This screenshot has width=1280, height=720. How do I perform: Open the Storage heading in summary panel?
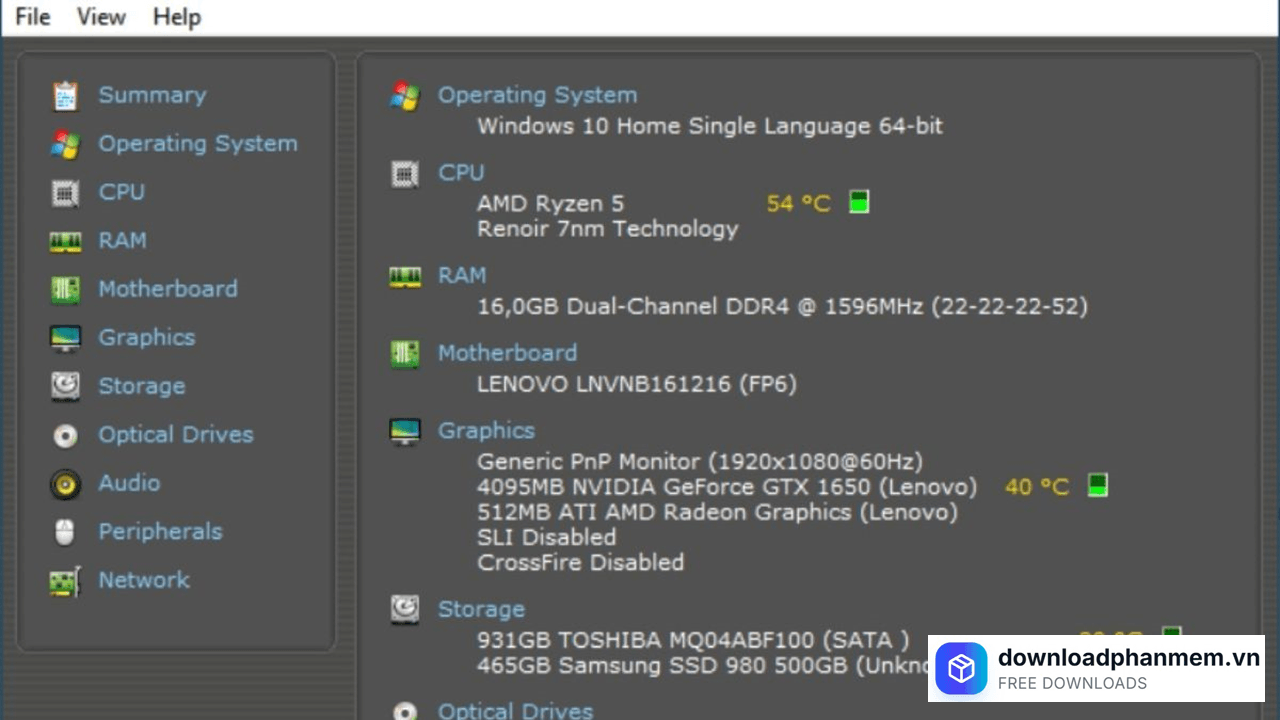click(x=481, y=609)
